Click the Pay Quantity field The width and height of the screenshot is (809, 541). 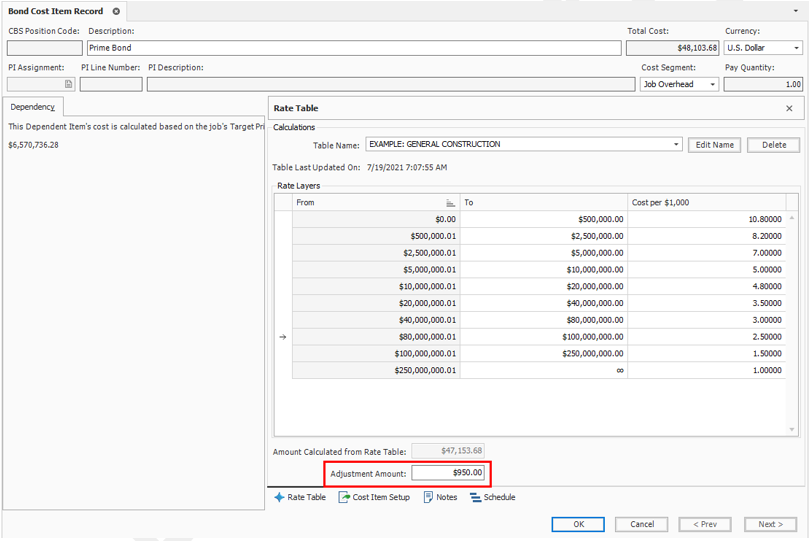click(x=763, y=84)
